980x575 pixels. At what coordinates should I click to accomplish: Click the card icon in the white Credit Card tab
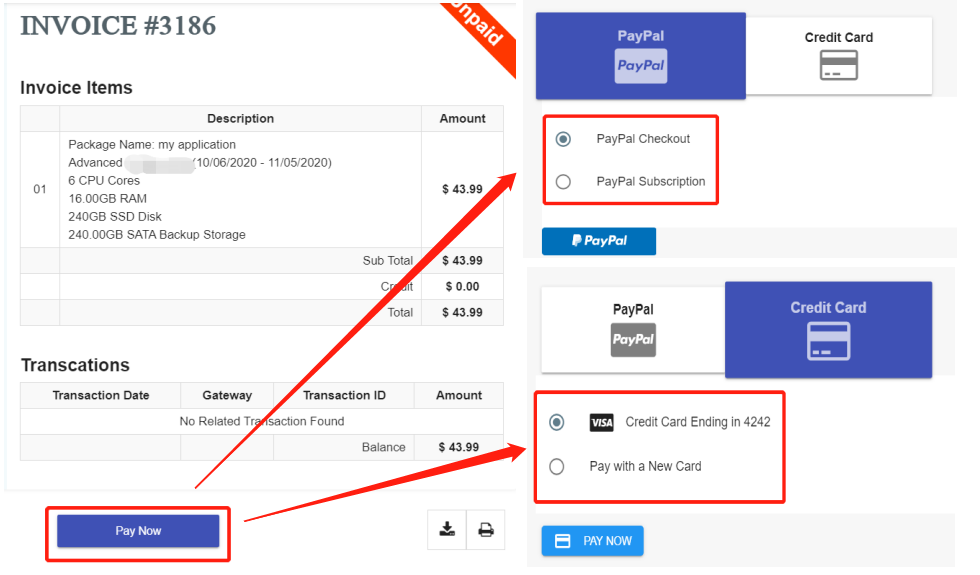[x=838, y=66]
